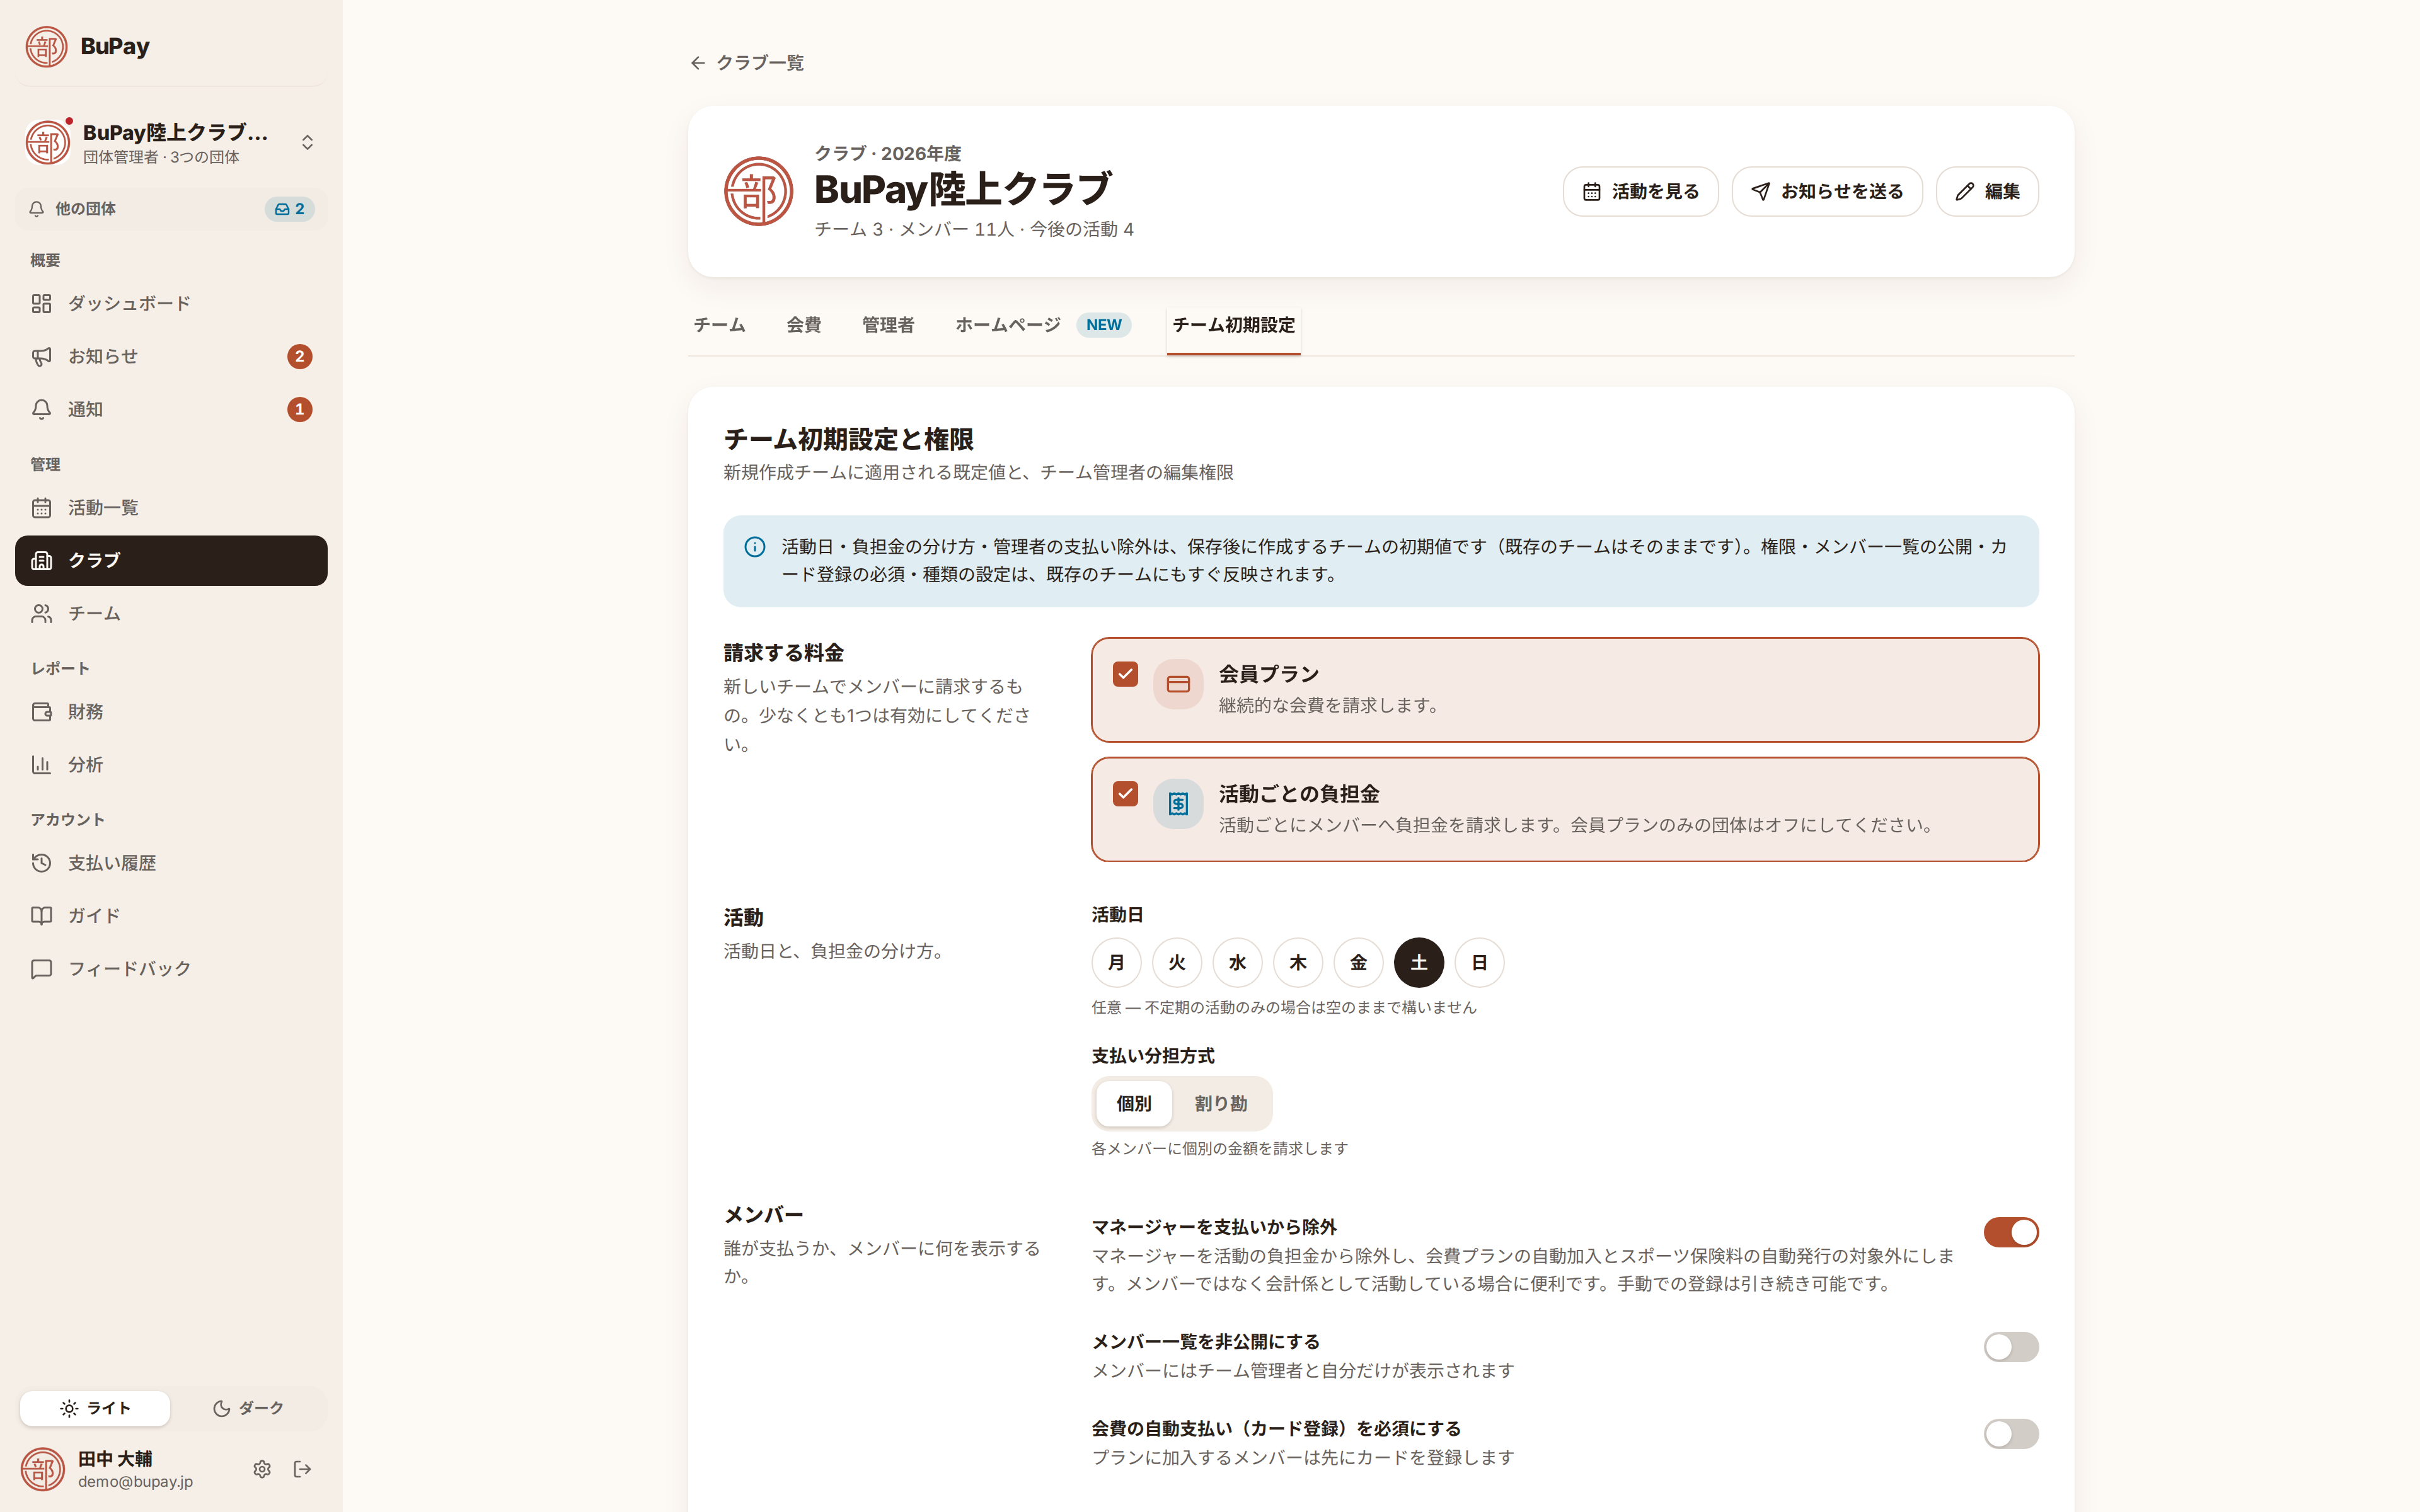This screenshot has height=1512, width=2420.
Task: Go back to クラブ一覧
Action: [746, 63]
